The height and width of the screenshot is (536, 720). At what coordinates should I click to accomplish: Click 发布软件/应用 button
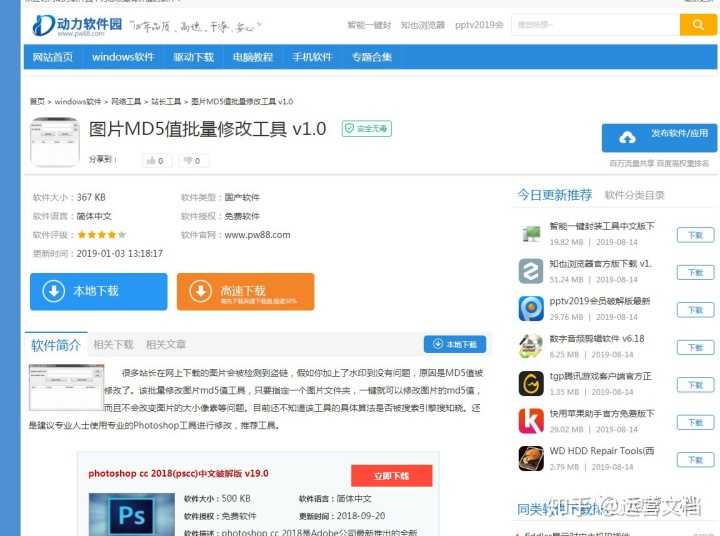coord(659,137)
